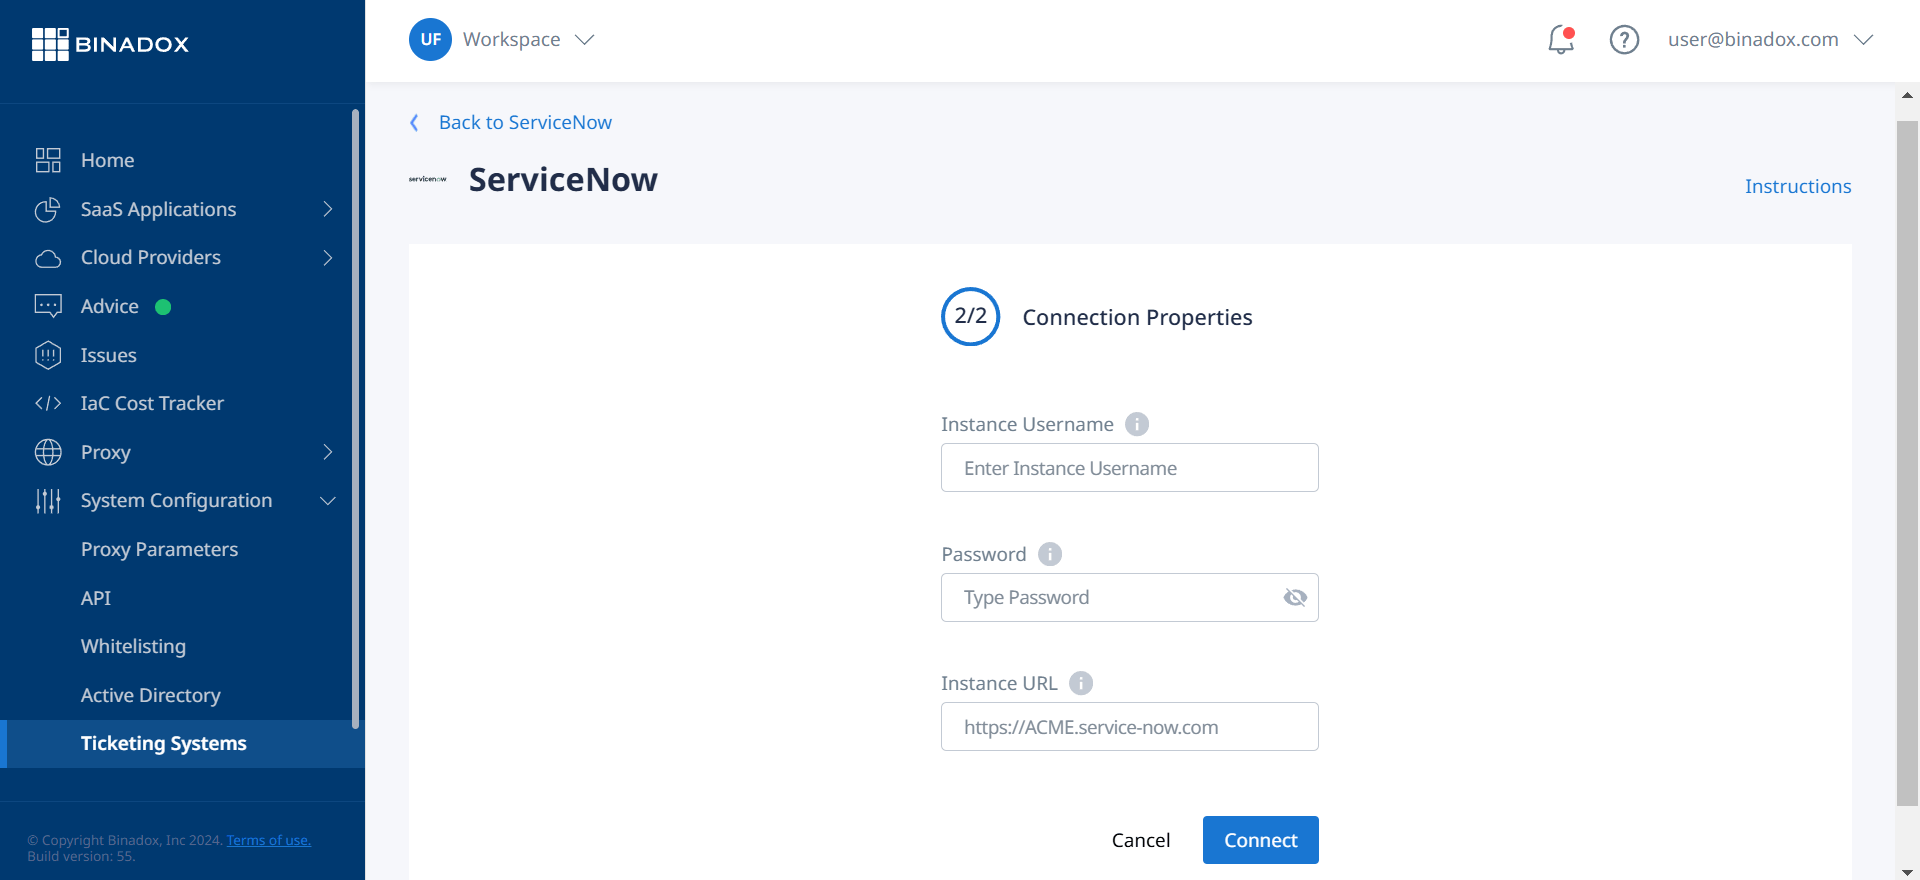Viewport: 1920px width, 880px height.
Task: Click the Password info icon
Action: (1050, 554)
